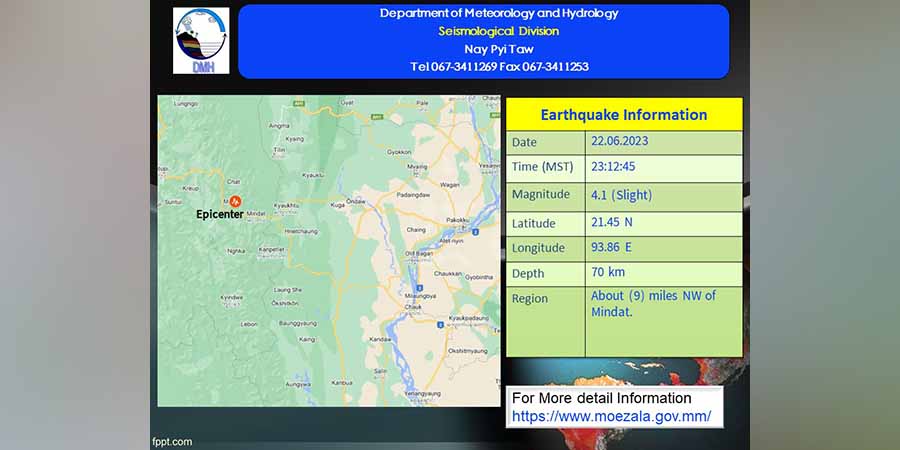
Task: Click the 'Kanpetlet' place name on map
Action: (x=271, y=250)
